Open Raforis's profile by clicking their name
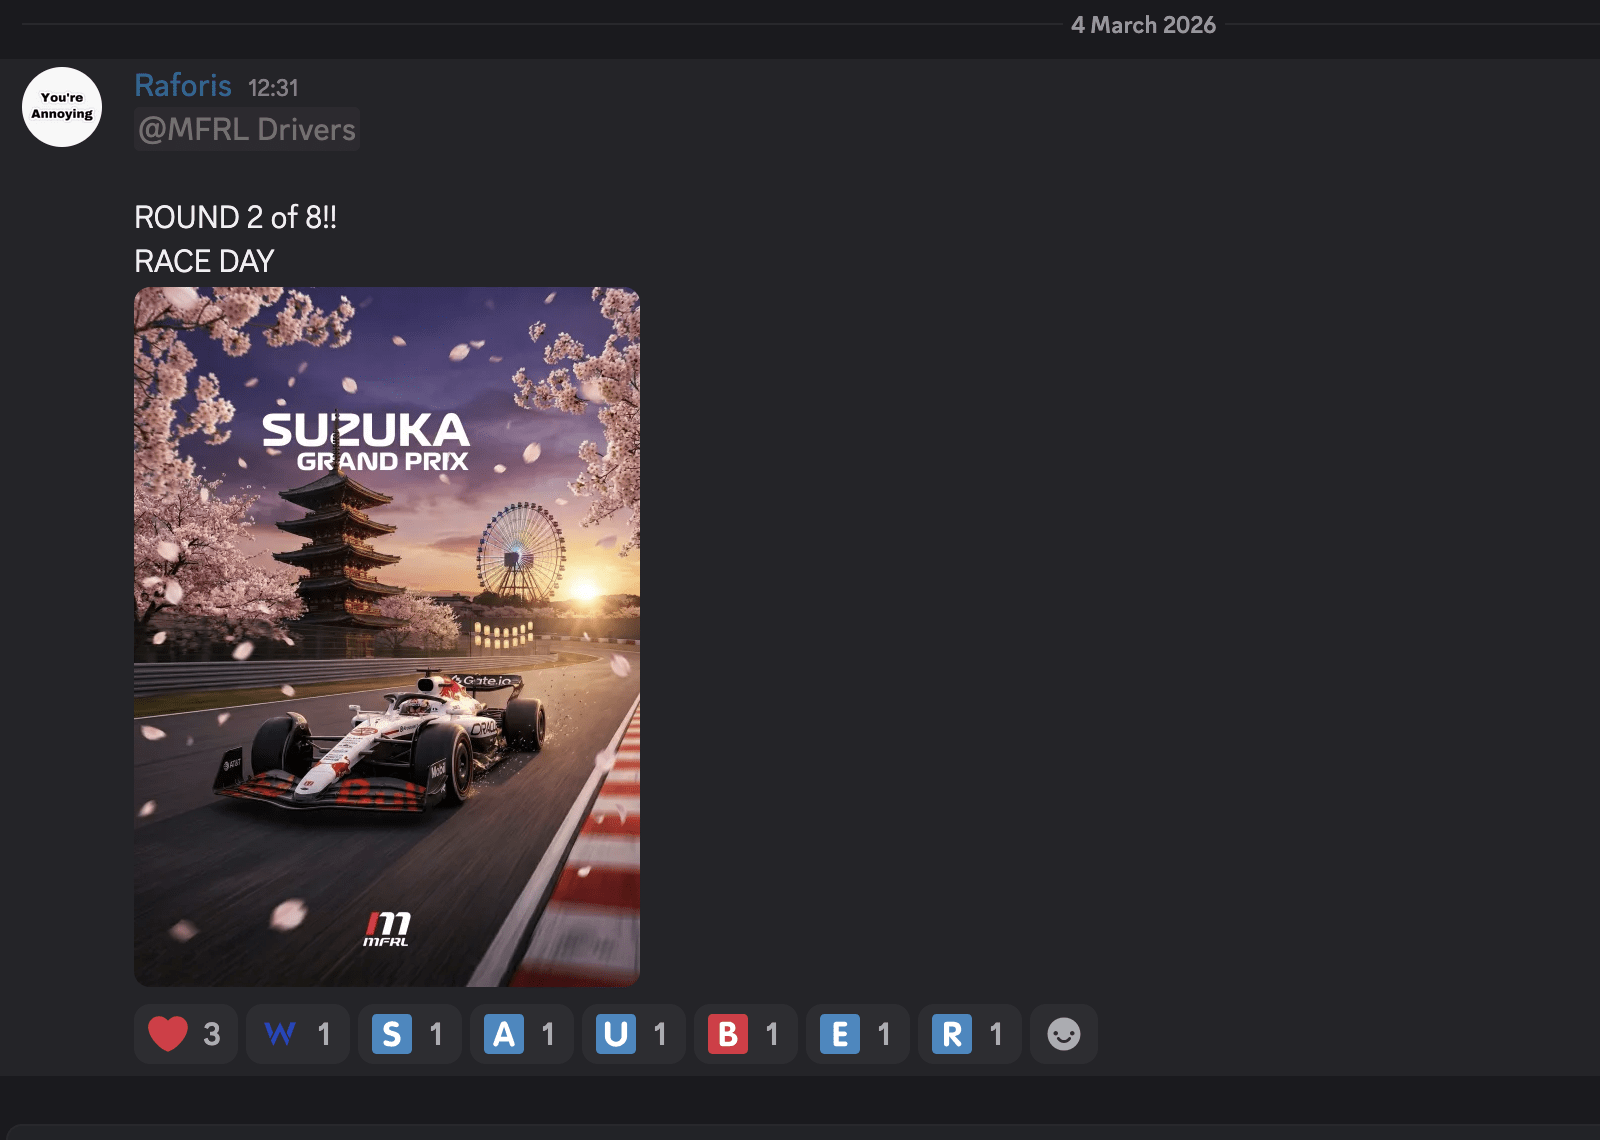This screenshot has width=1600, height=1140. pyautogui.click(x=183, y=86)
